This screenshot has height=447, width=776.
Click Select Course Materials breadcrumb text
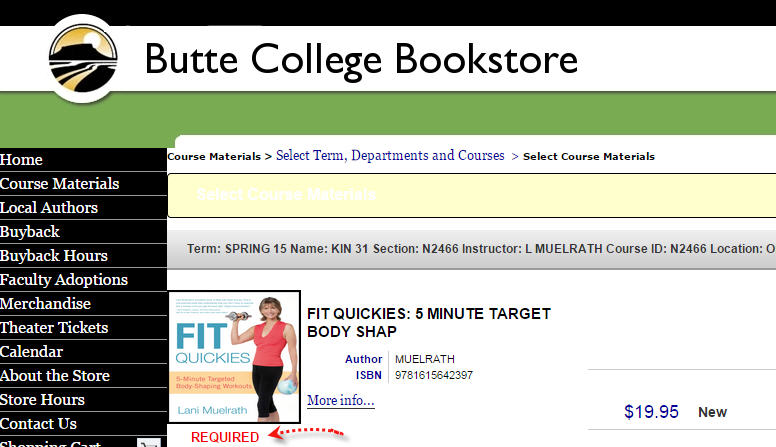[588, 156]
